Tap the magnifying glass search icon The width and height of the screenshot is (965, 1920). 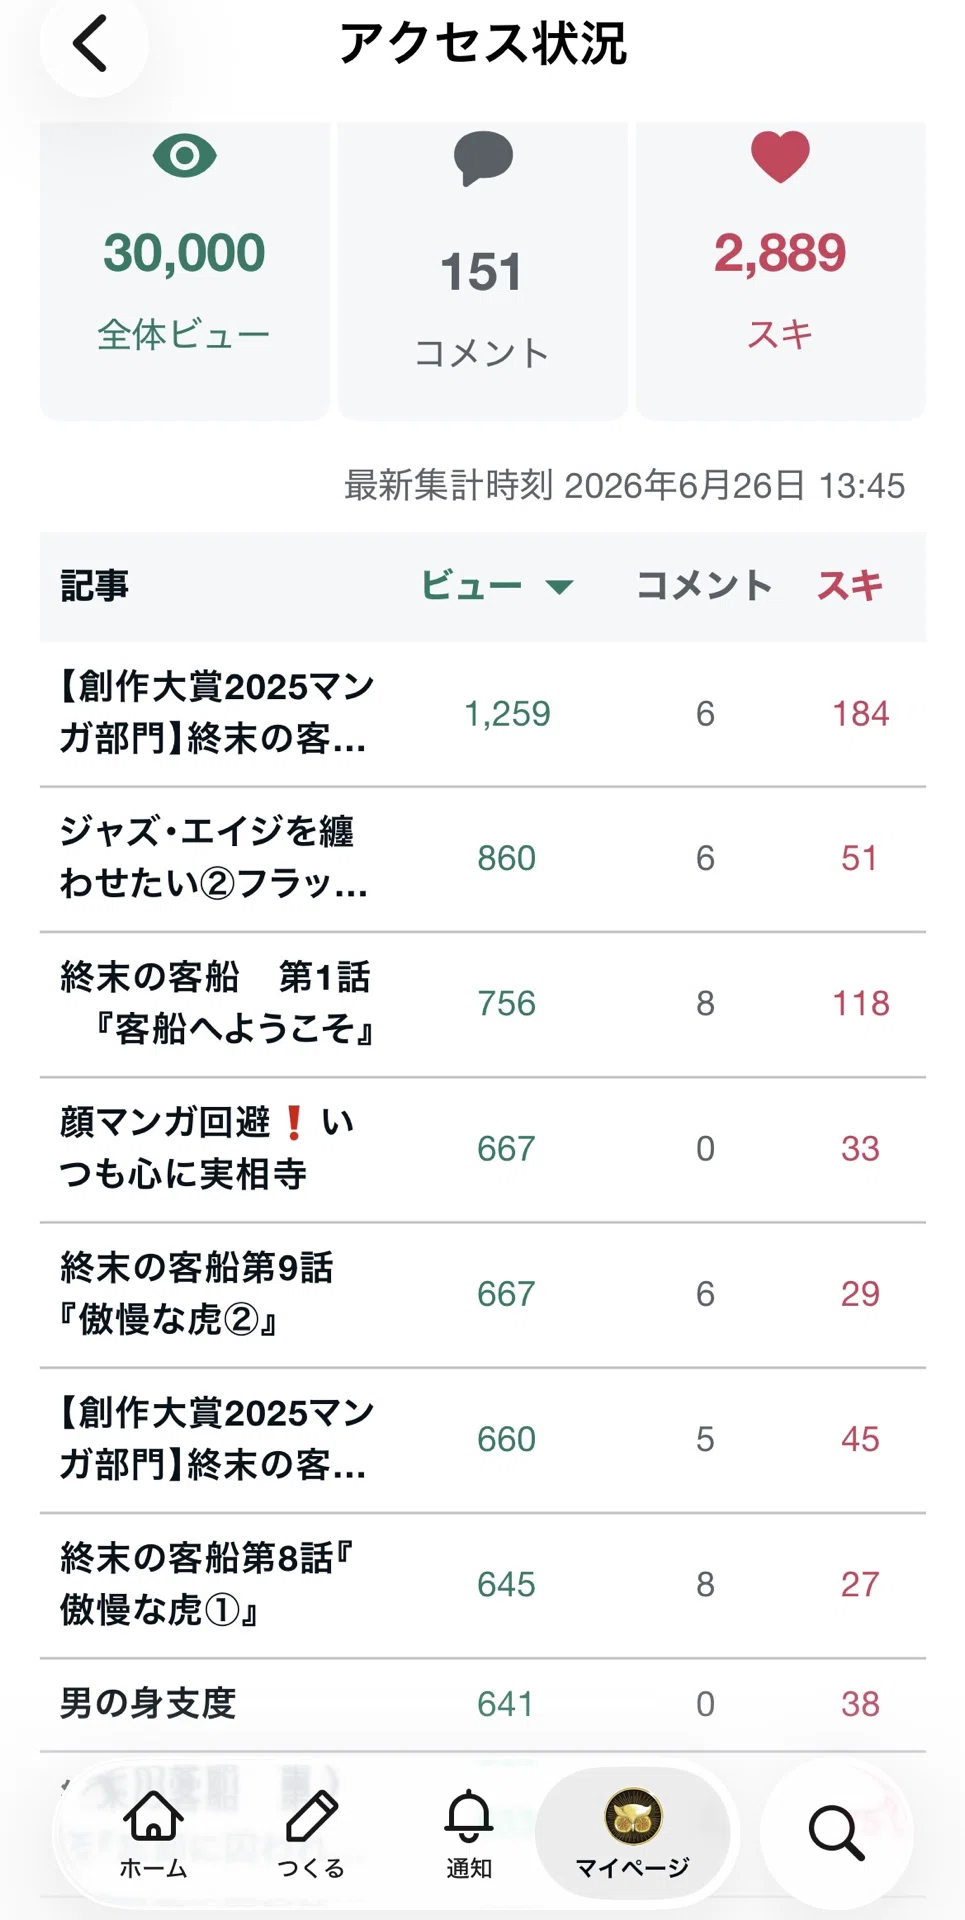click(x=836, y=1832)
